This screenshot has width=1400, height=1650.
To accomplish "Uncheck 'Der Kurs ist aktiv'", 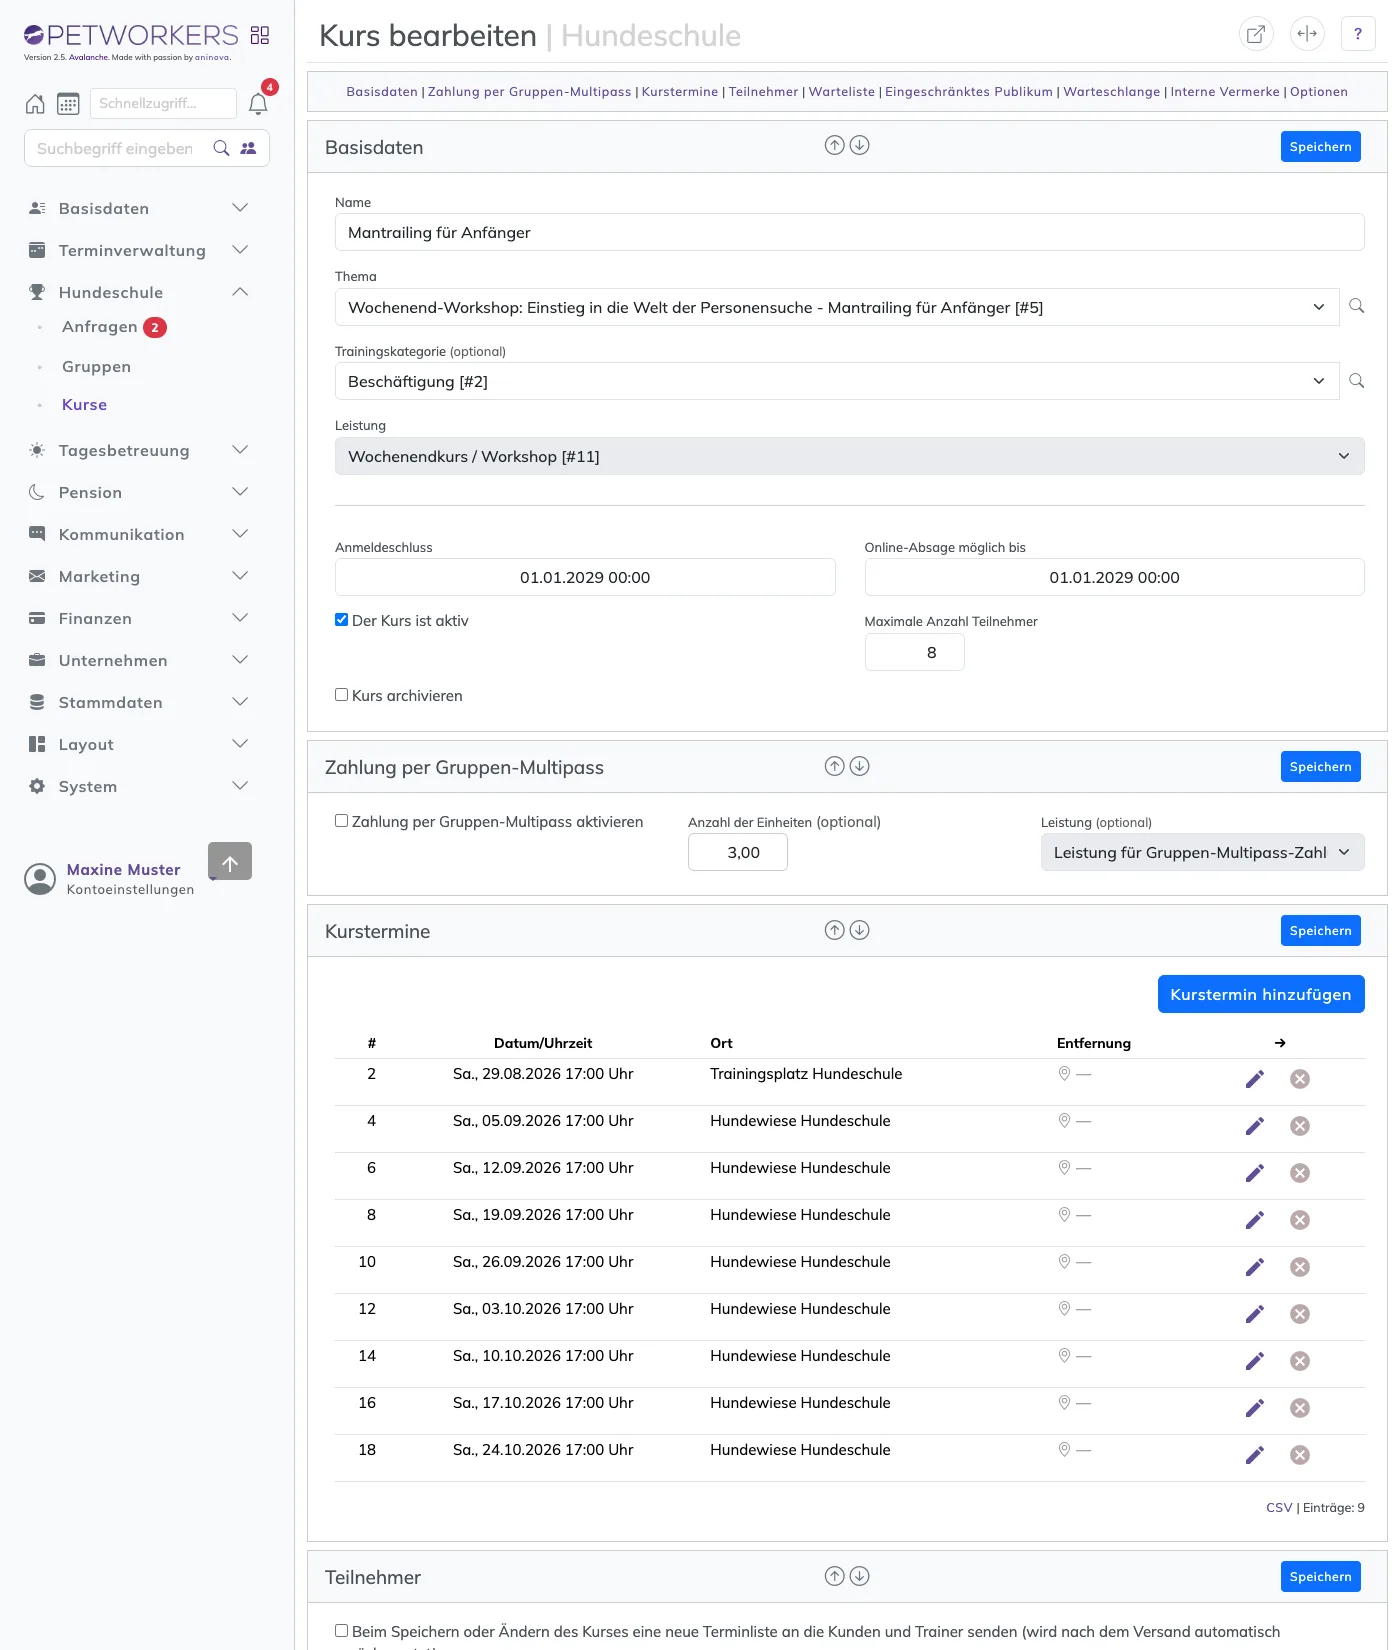I will click(x=342, y=620).
